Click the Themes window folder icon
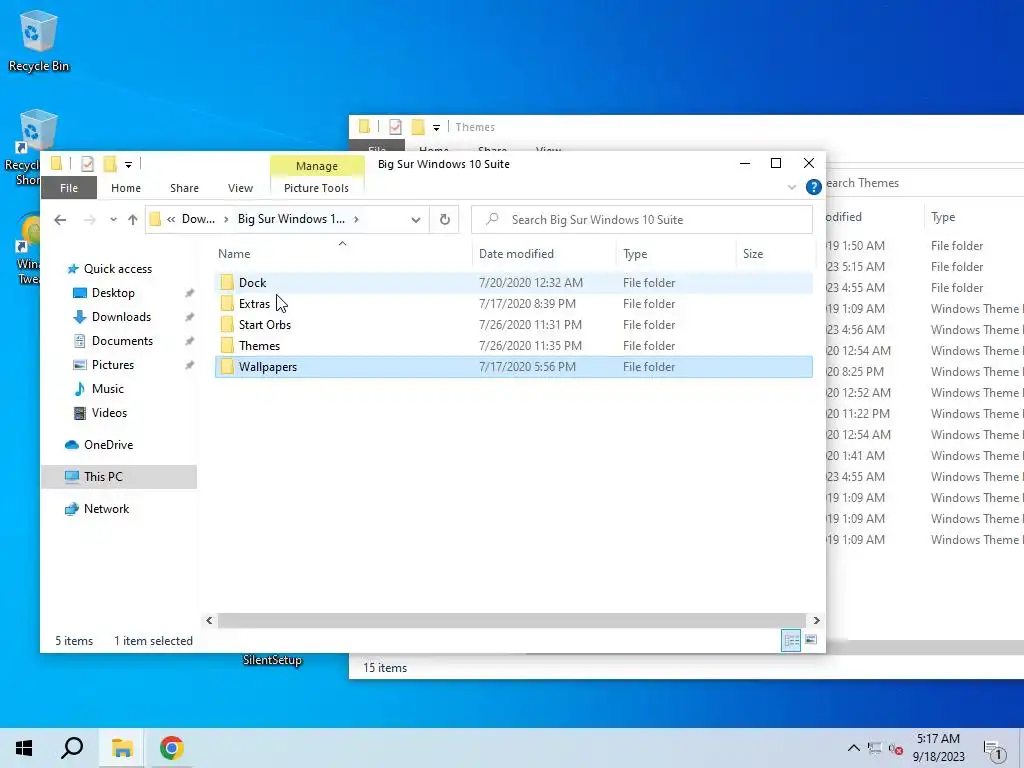Viewport: 1024px width, 768px height. tap(365, 127)
